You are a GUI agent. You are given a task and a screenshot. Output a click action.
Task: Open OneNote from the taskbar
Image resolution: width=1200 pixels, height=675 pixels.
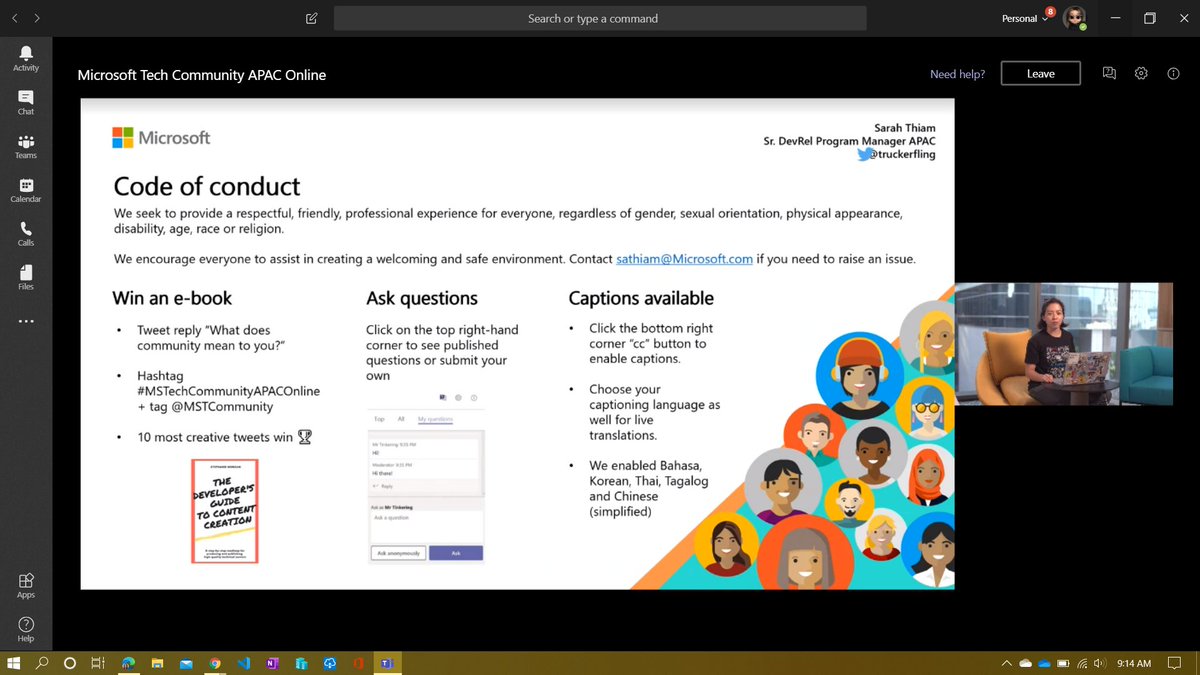point(272,663)
